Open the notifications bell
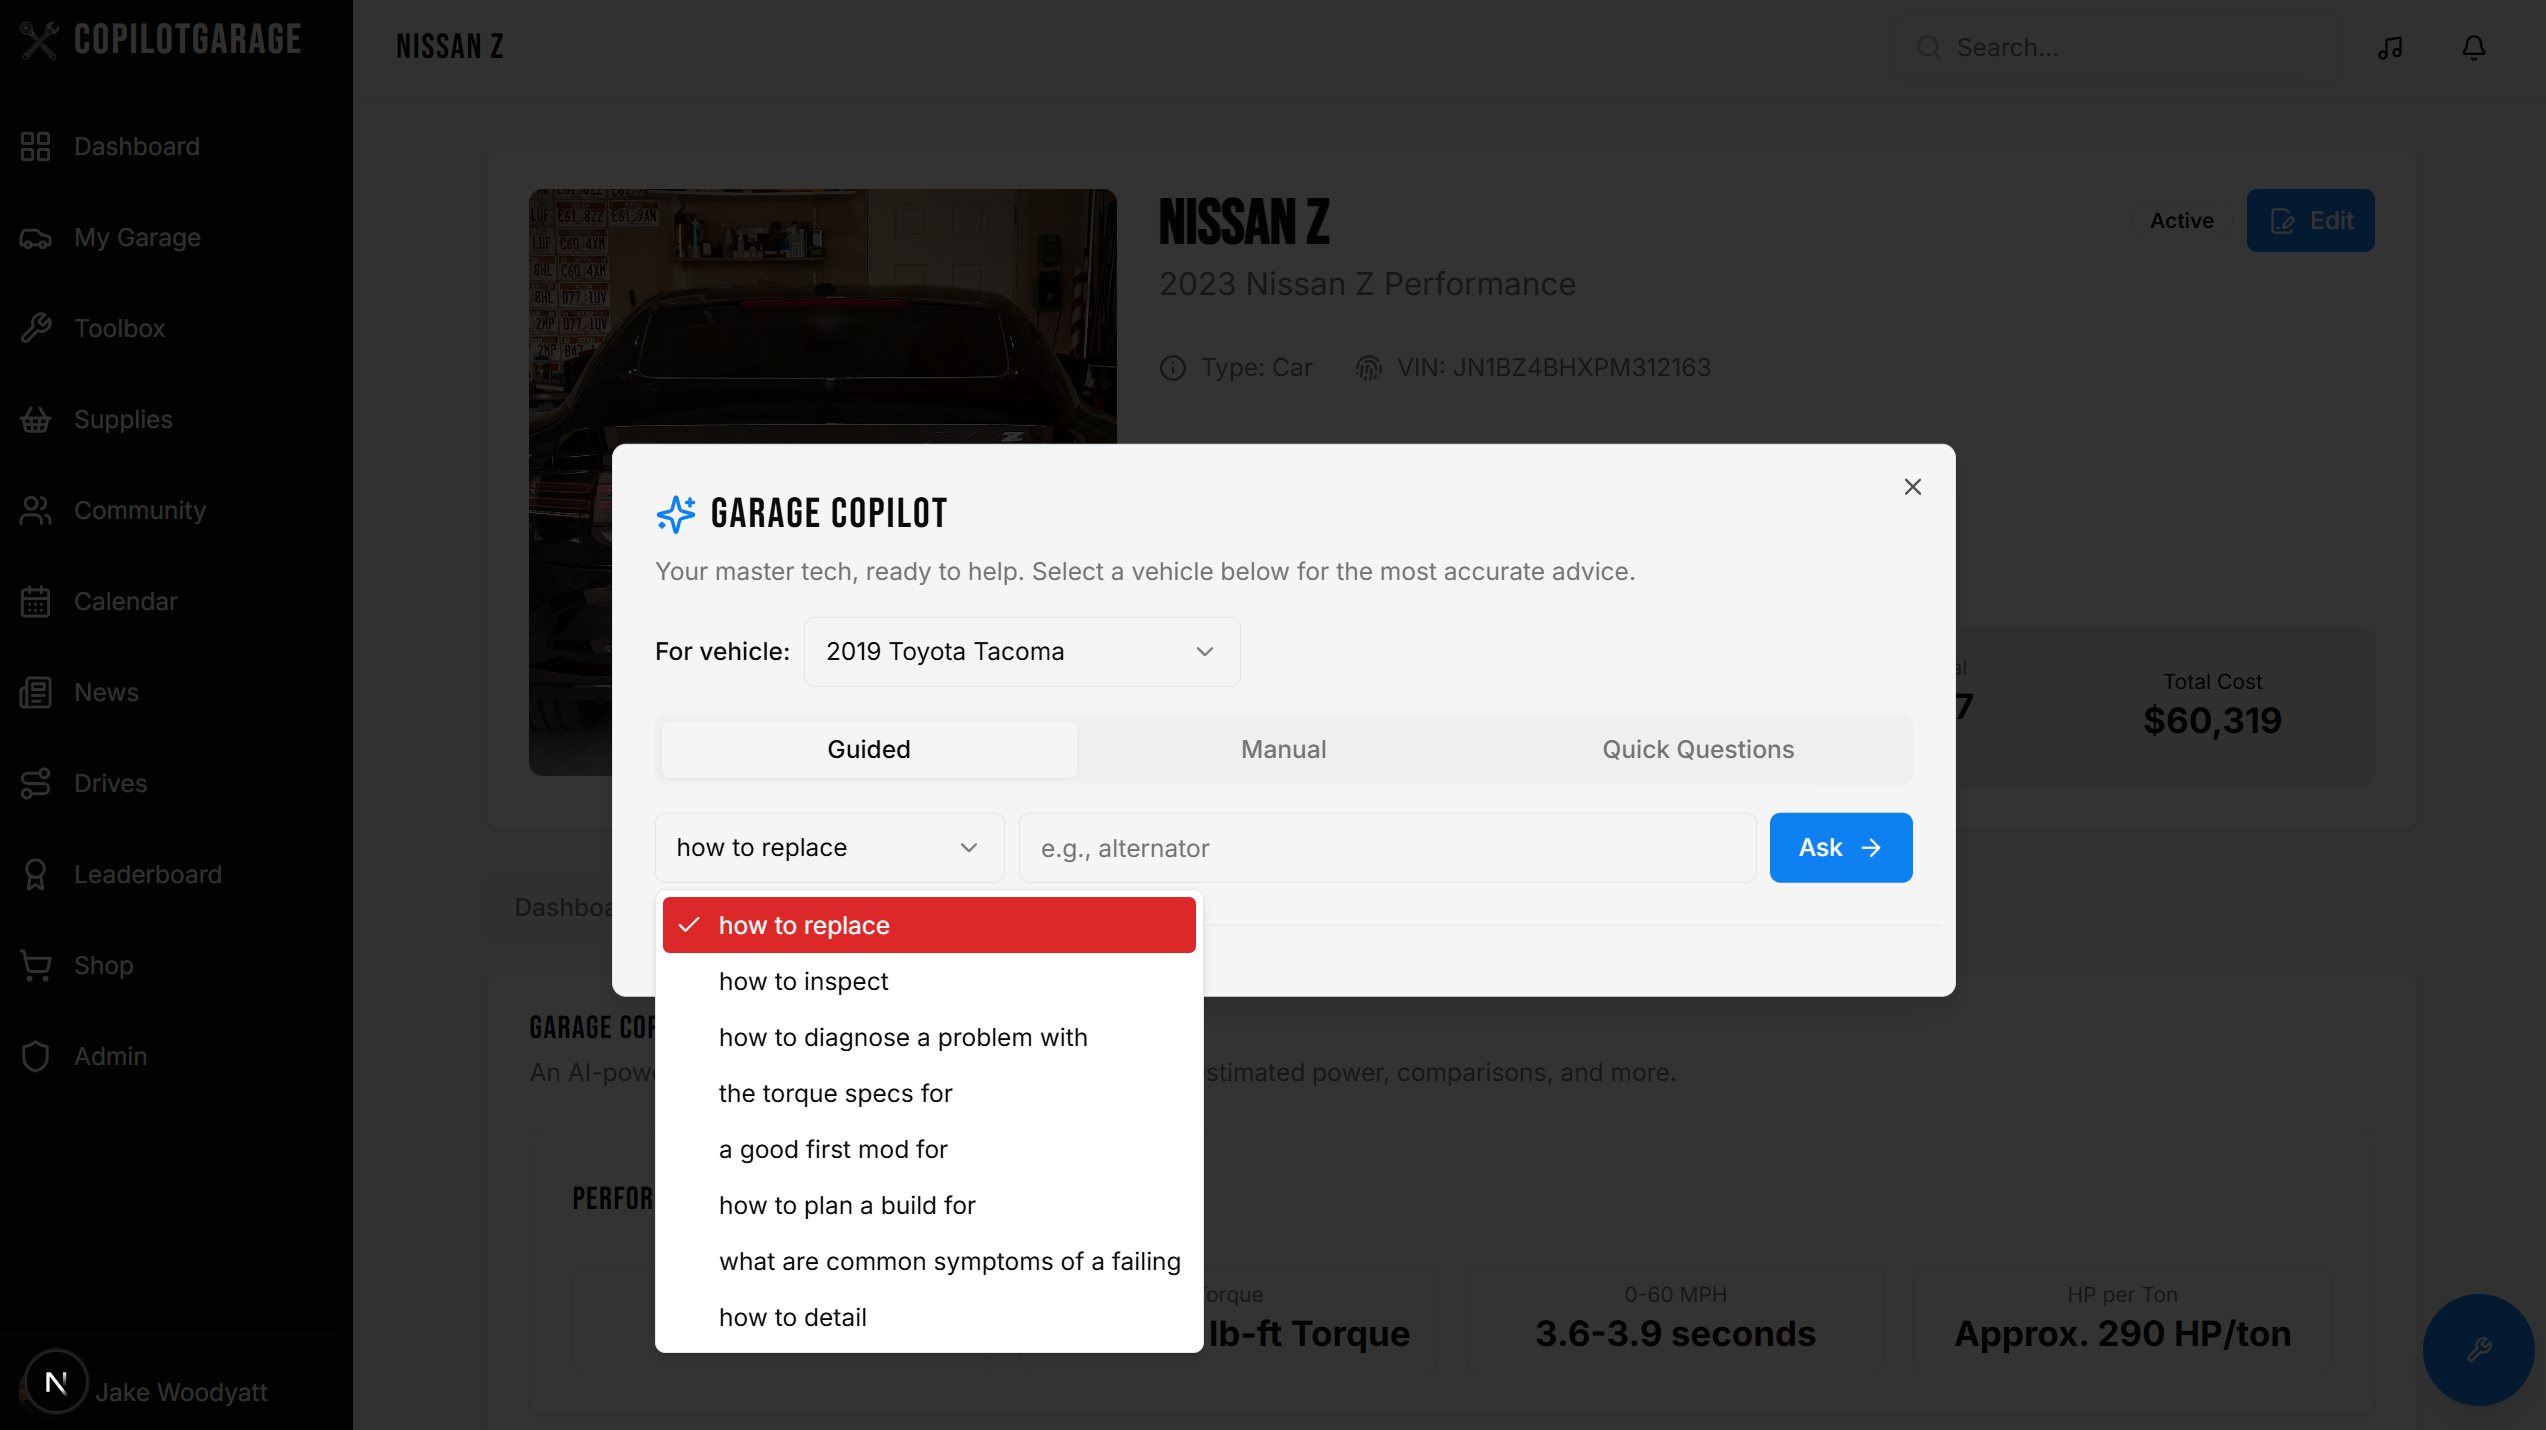 [x=2473, y=48]
